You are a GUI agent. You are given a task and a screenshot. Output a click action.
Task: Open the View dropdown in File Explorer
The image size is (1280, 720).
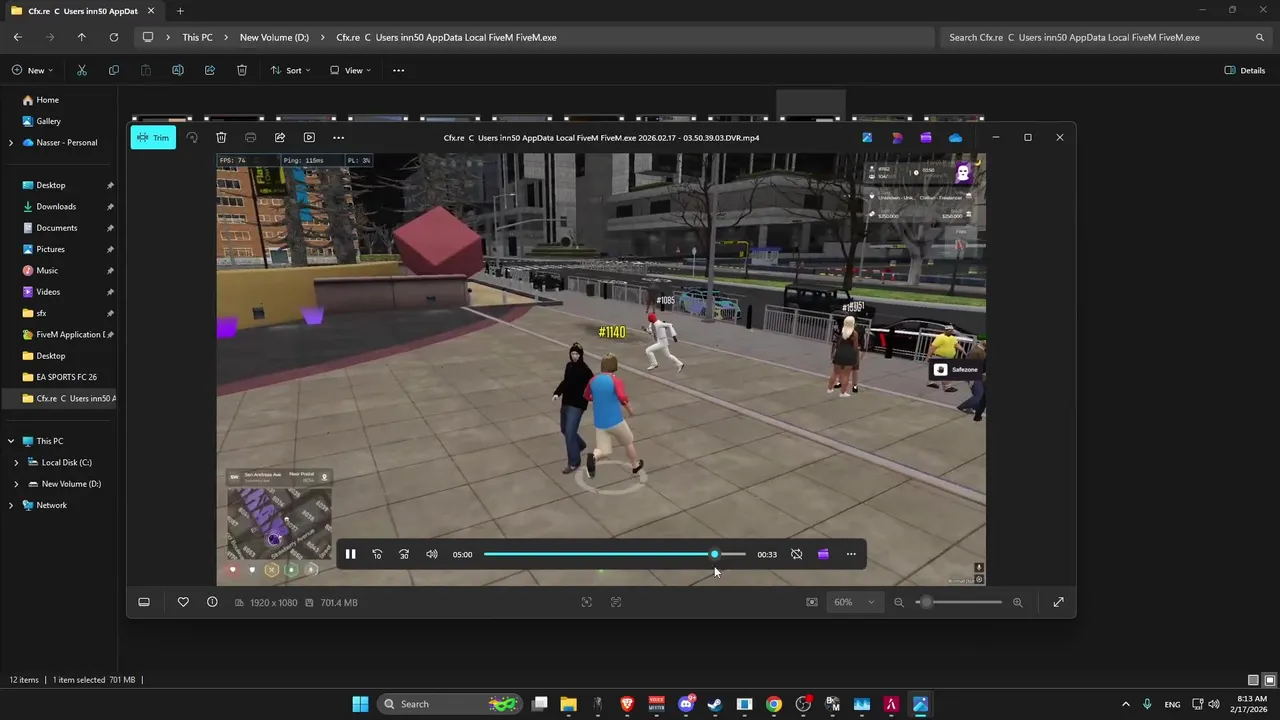coord(351,70)
